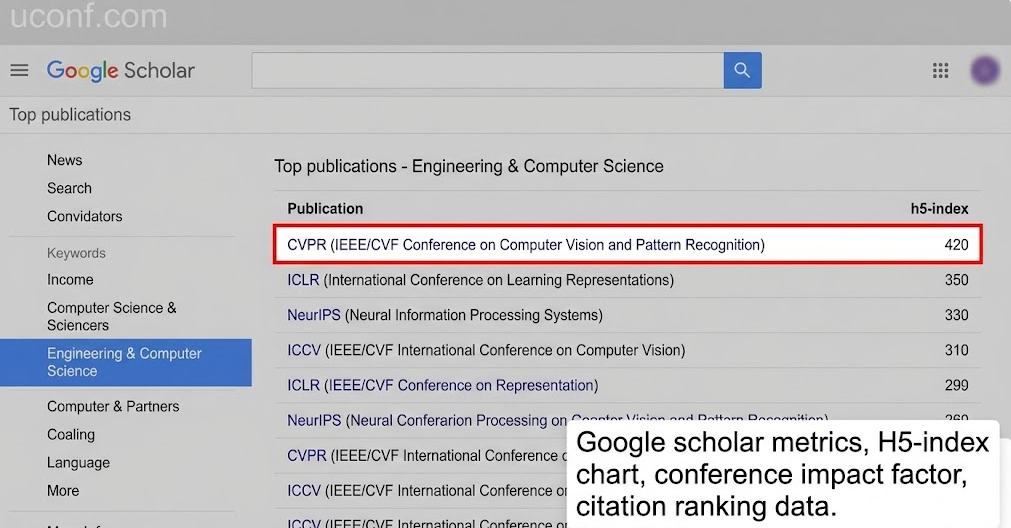The height and width of the screenshot is (528, 1011).
Task: Click the blue search magnifier button
Action: [x=742, y=70]
